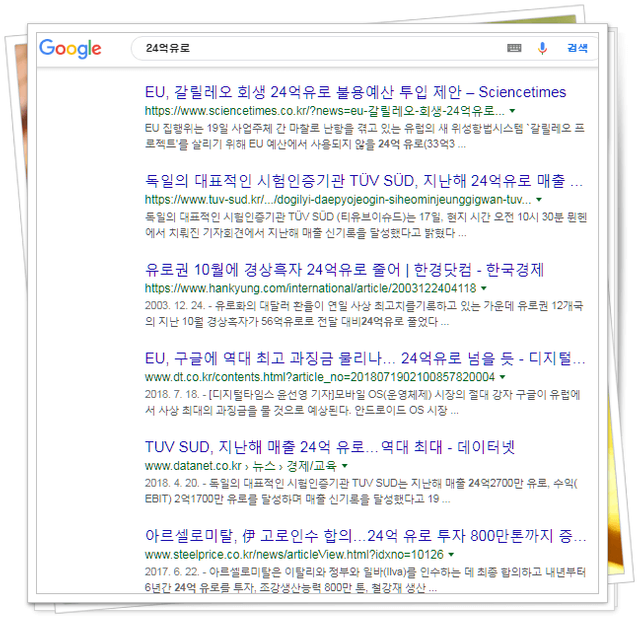Open the 구글 과징금 디지털타임스 result title

[365, 358]
